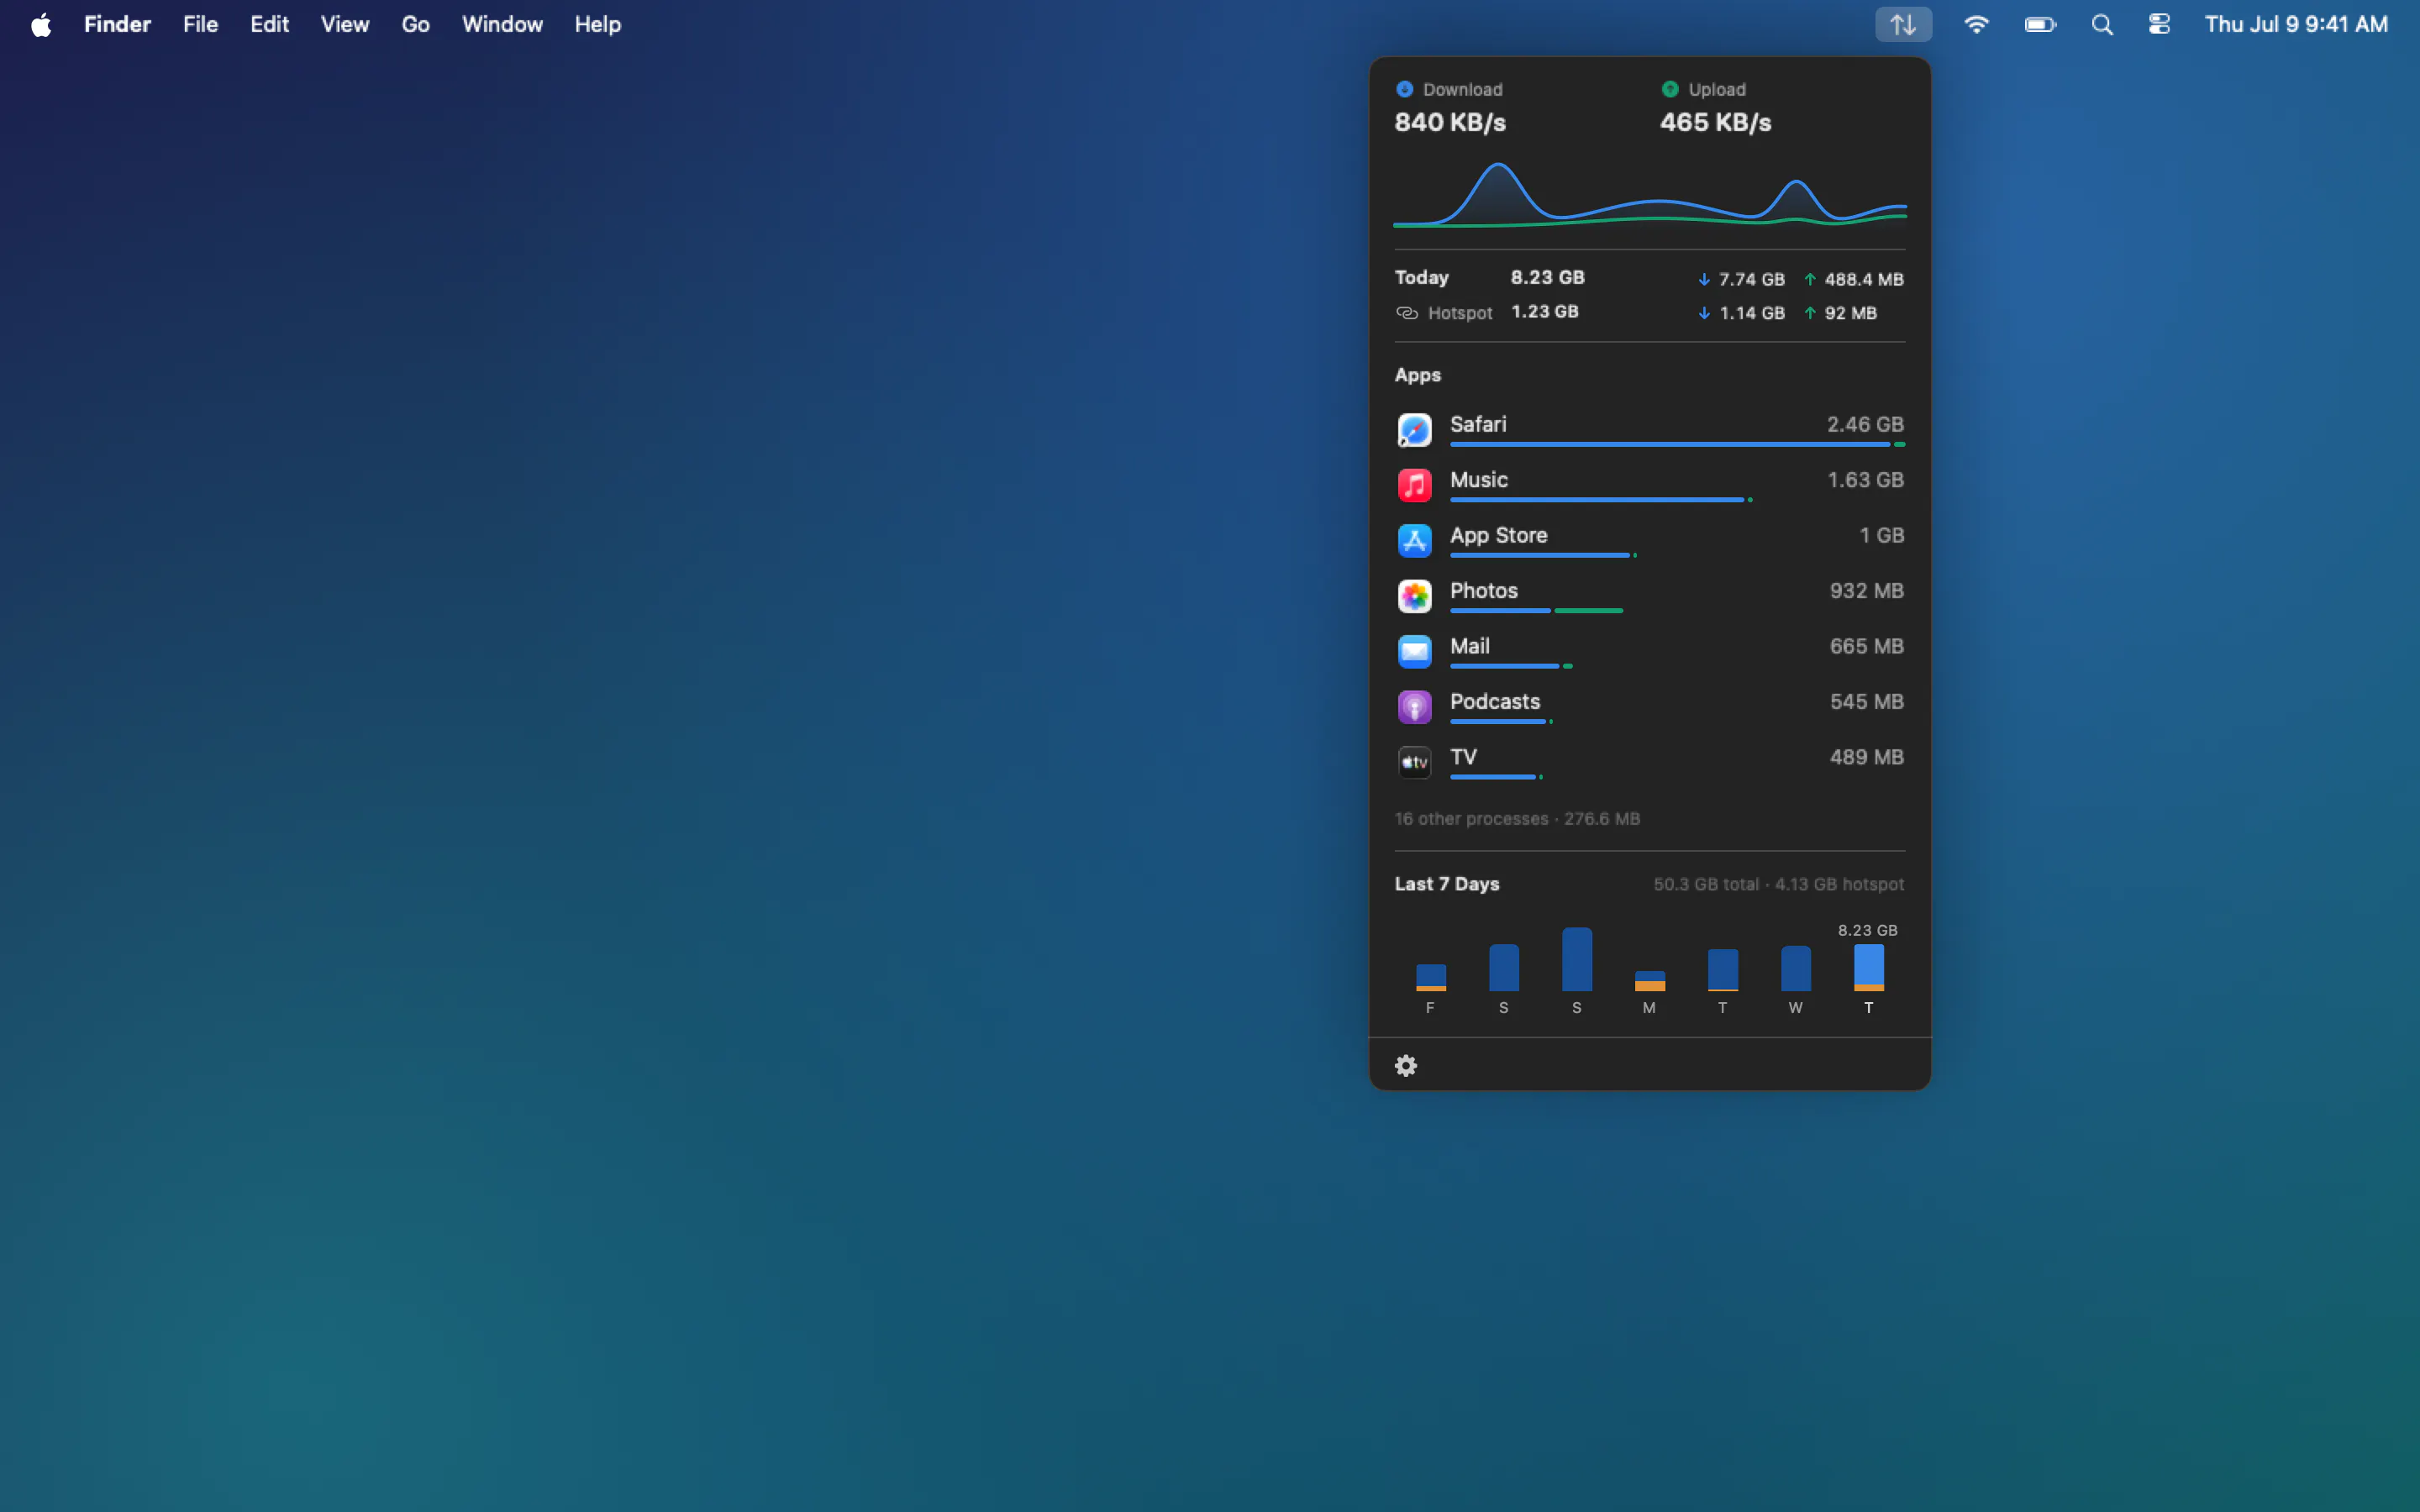The width and height of the screenshot is (2420, 1512).
Task: Open the settings gear in the network panel
Action: [x=1405, y=1065]
